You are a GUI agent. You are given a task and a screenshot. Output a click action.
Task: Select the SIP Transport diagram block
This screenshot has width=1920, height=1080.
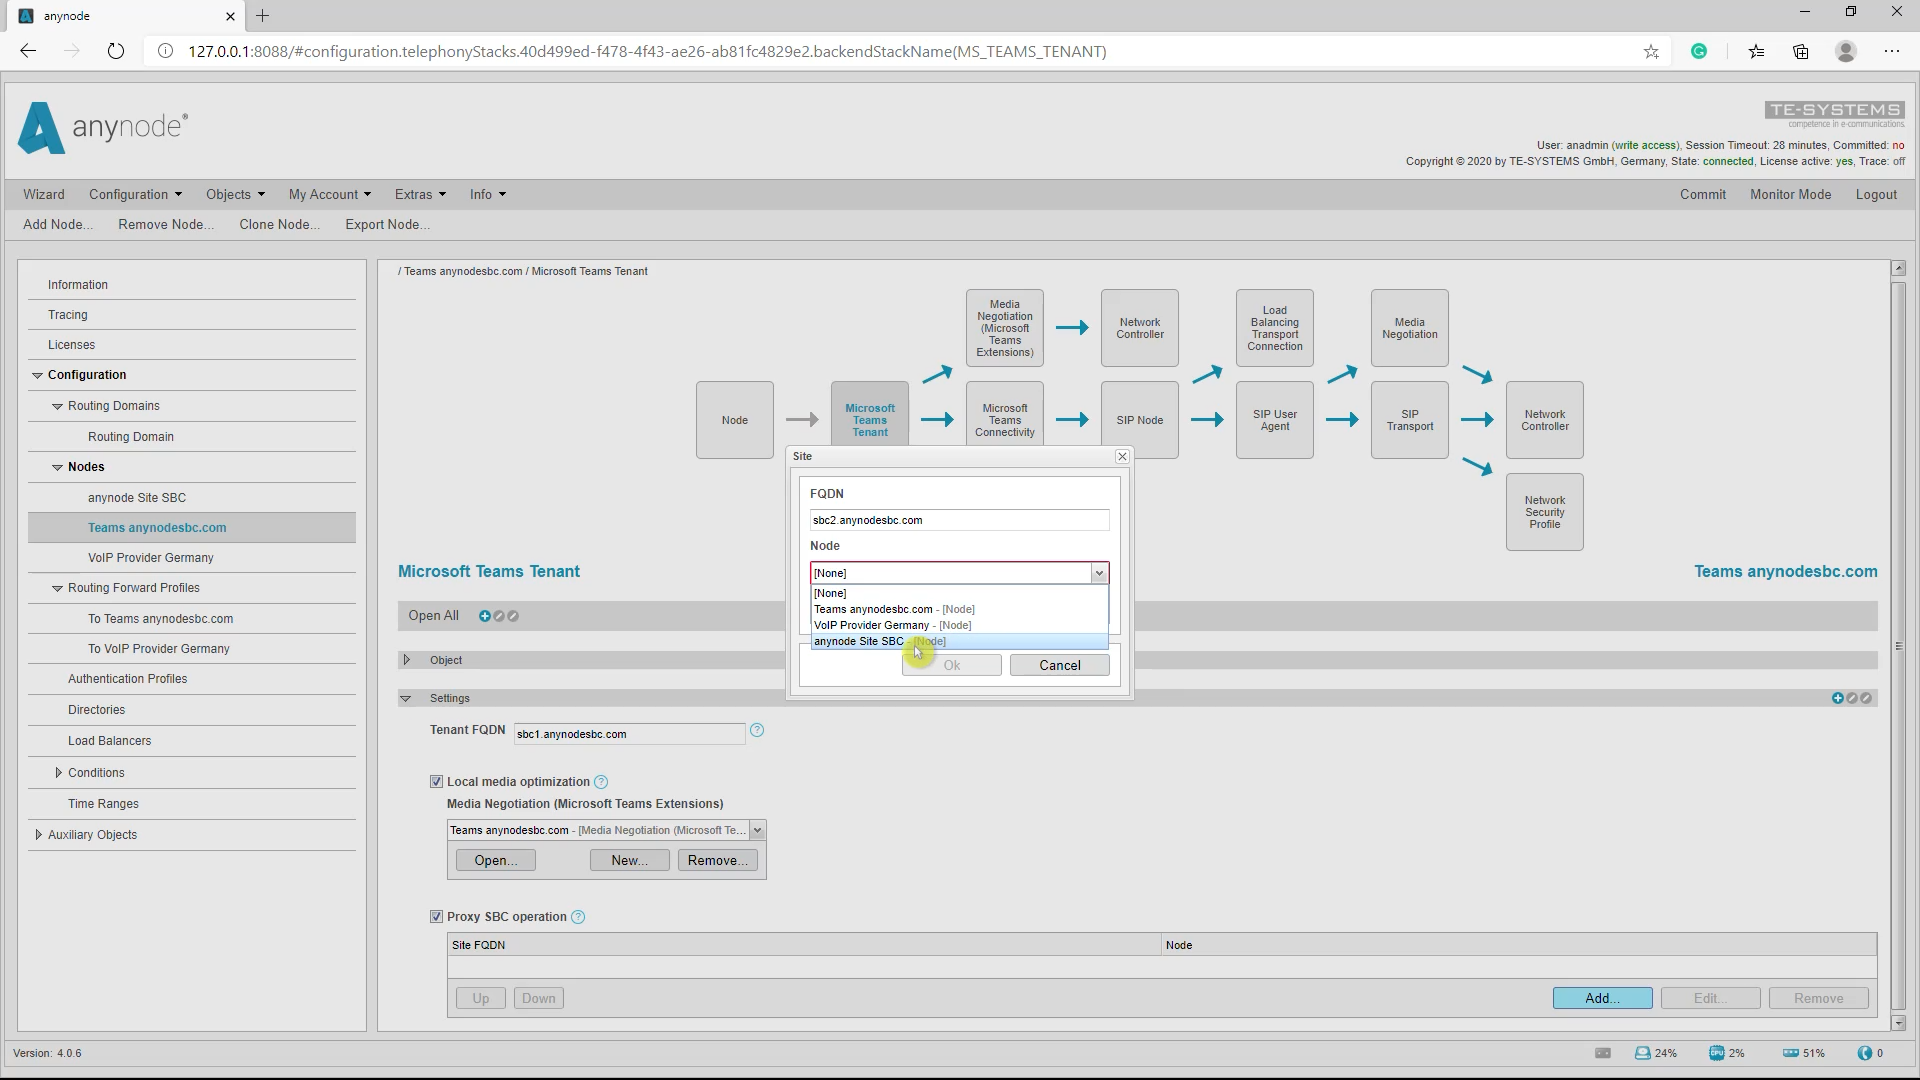pyautogui.click(x=1410, y=420)
